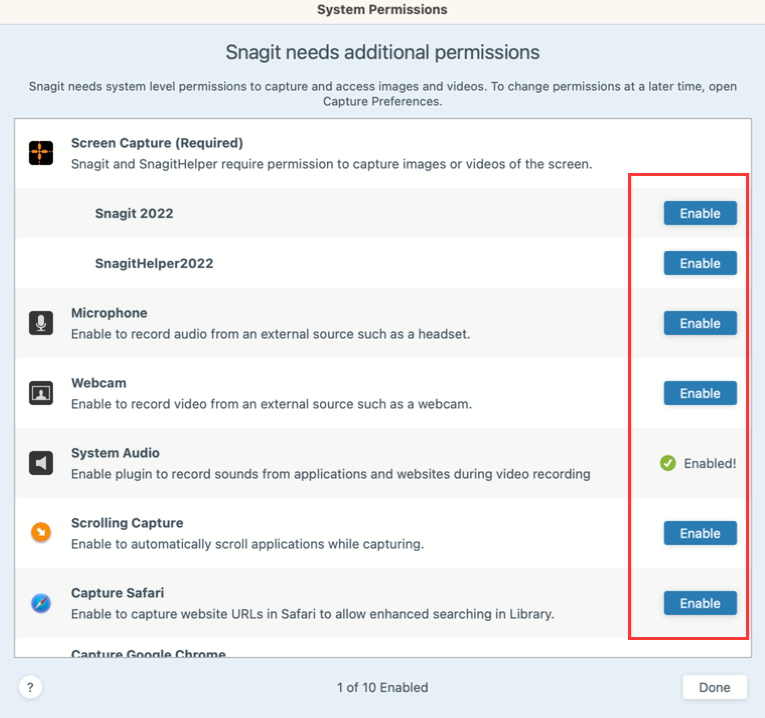Screen dimensions: 765x718
Task: Click the Scrolling Capture orange icon
Action: (x=41, y=533)
